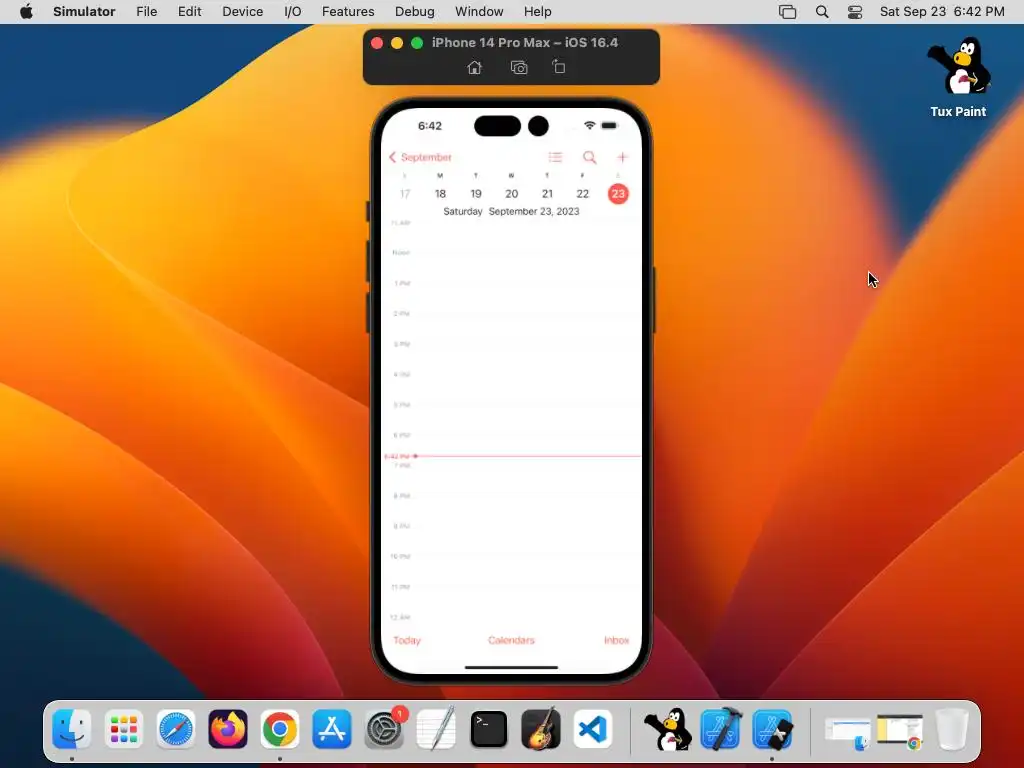Image resolution: width=1024 pixels, height=768 pixels.
Task: Open Spotlight search in menu bar
Action: click(x=822, y=12)
